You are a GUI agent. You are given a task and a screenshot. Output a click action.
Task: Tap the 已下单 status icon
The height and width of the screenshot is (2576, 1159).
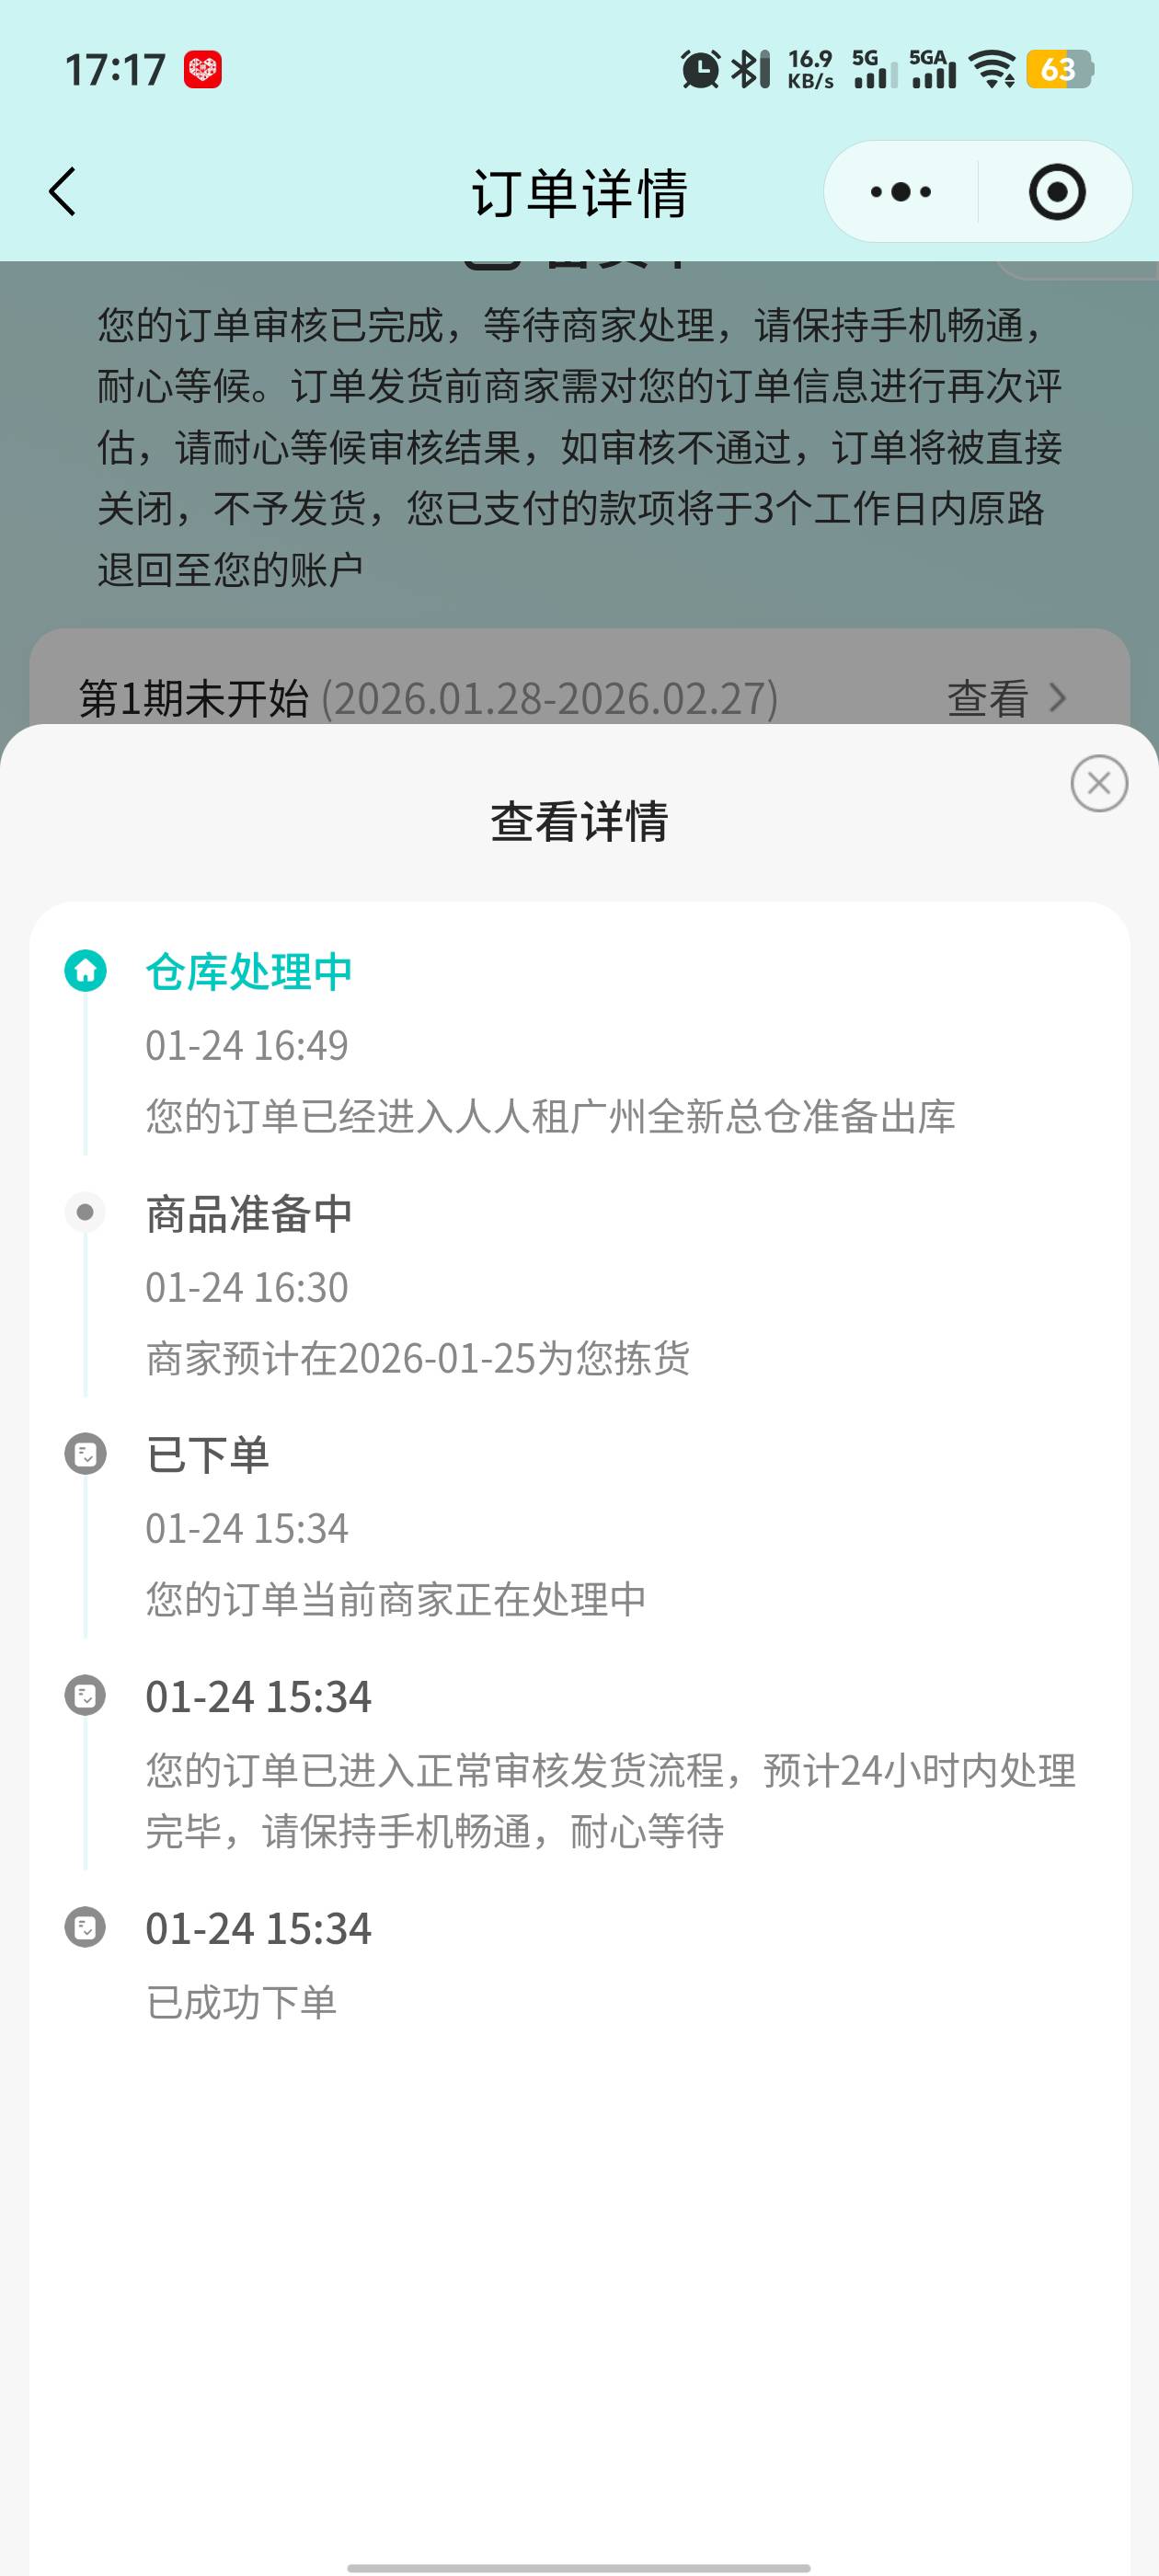point(85,1453)
